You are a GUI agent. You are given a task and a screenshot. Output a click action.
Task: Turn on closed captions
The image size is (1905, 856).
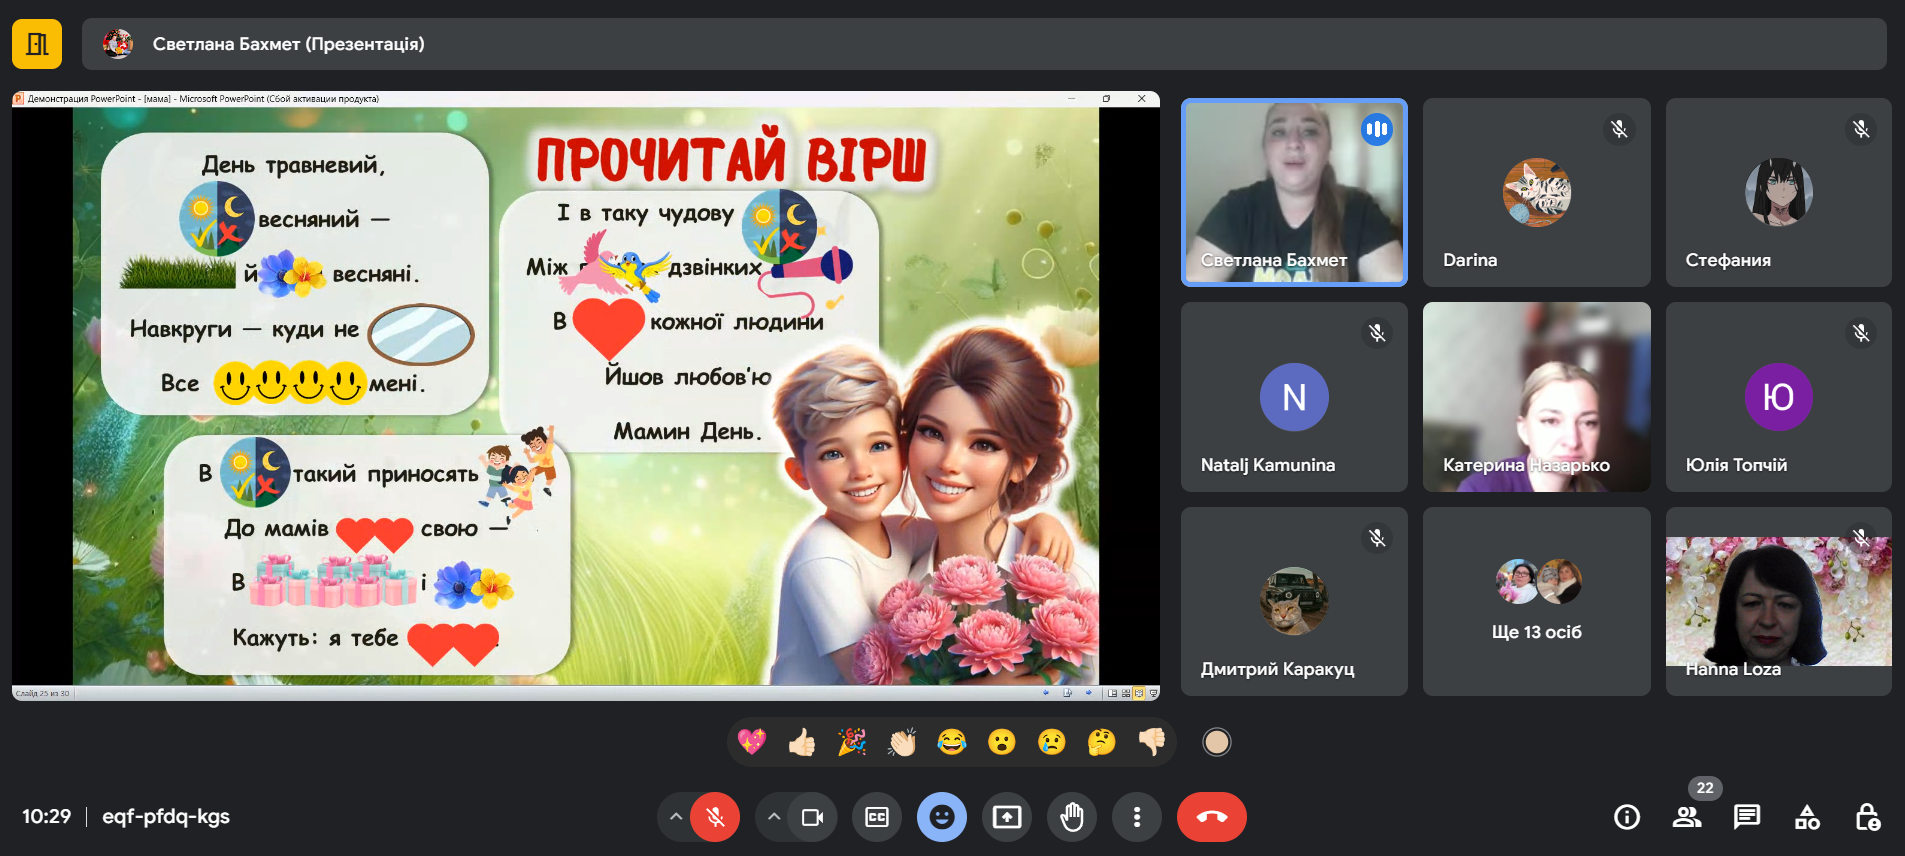877,817
